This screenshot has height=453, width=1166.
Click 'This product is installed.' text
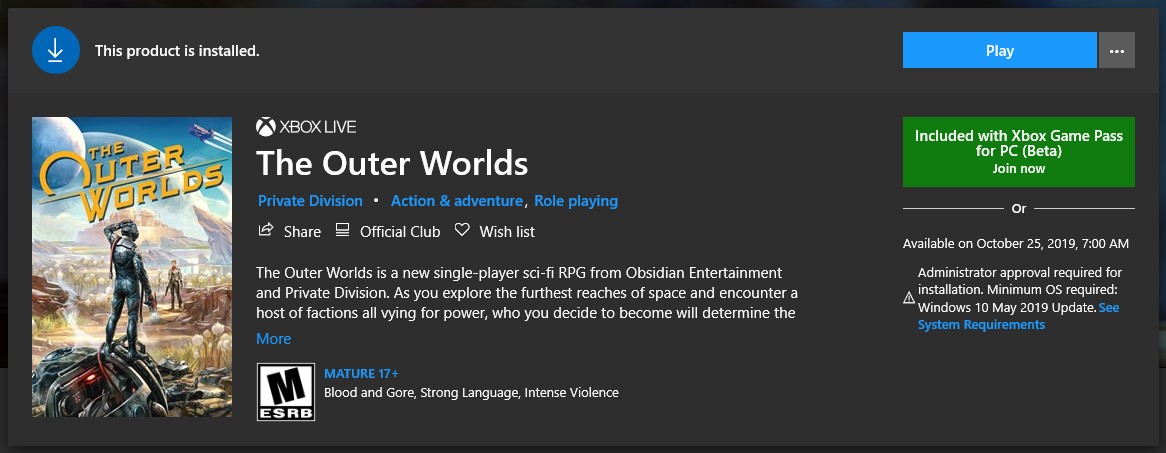[177, 51]
